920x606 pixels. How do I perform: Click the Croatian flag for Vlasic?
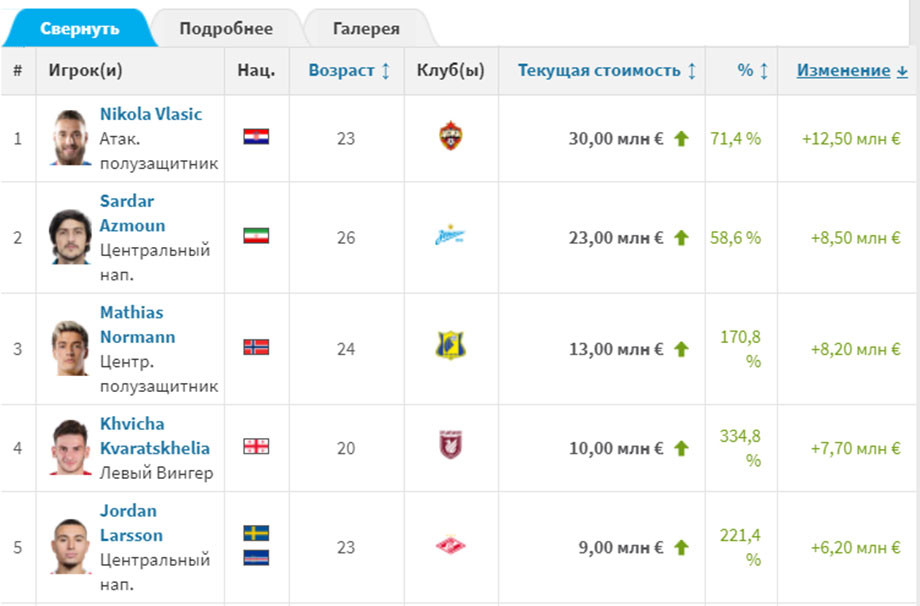tap(256, 137)
